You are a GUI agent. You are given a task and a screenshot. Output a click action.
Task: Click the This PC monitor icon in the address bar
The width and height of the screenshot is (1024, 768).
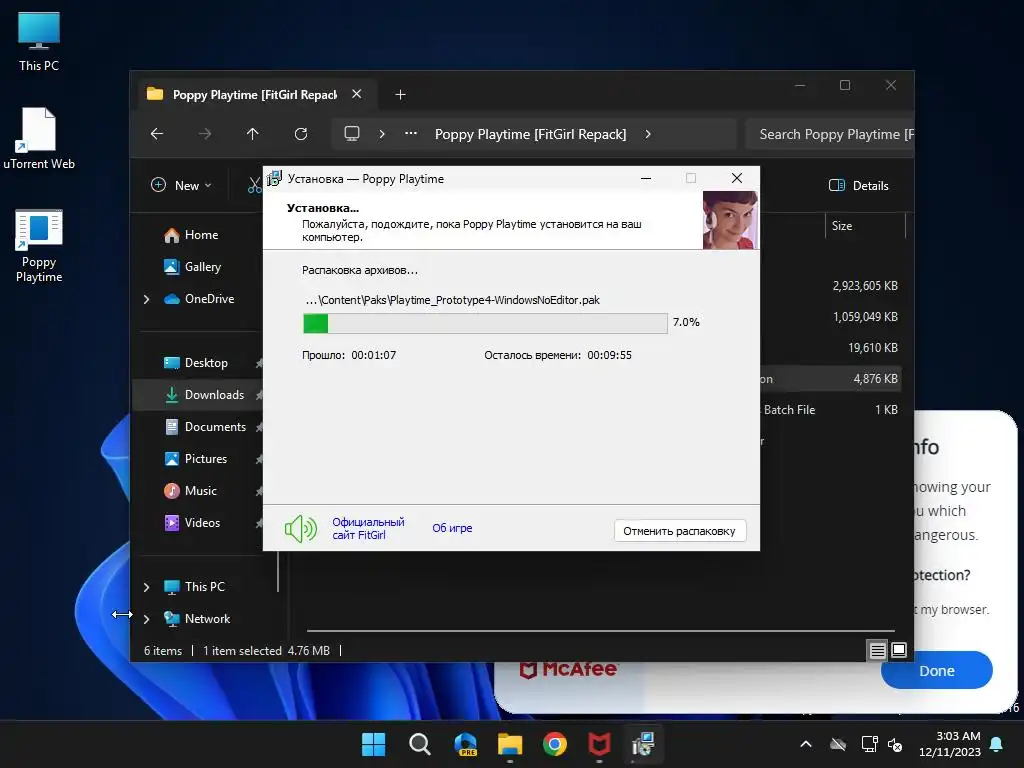(x=352, y=133)
